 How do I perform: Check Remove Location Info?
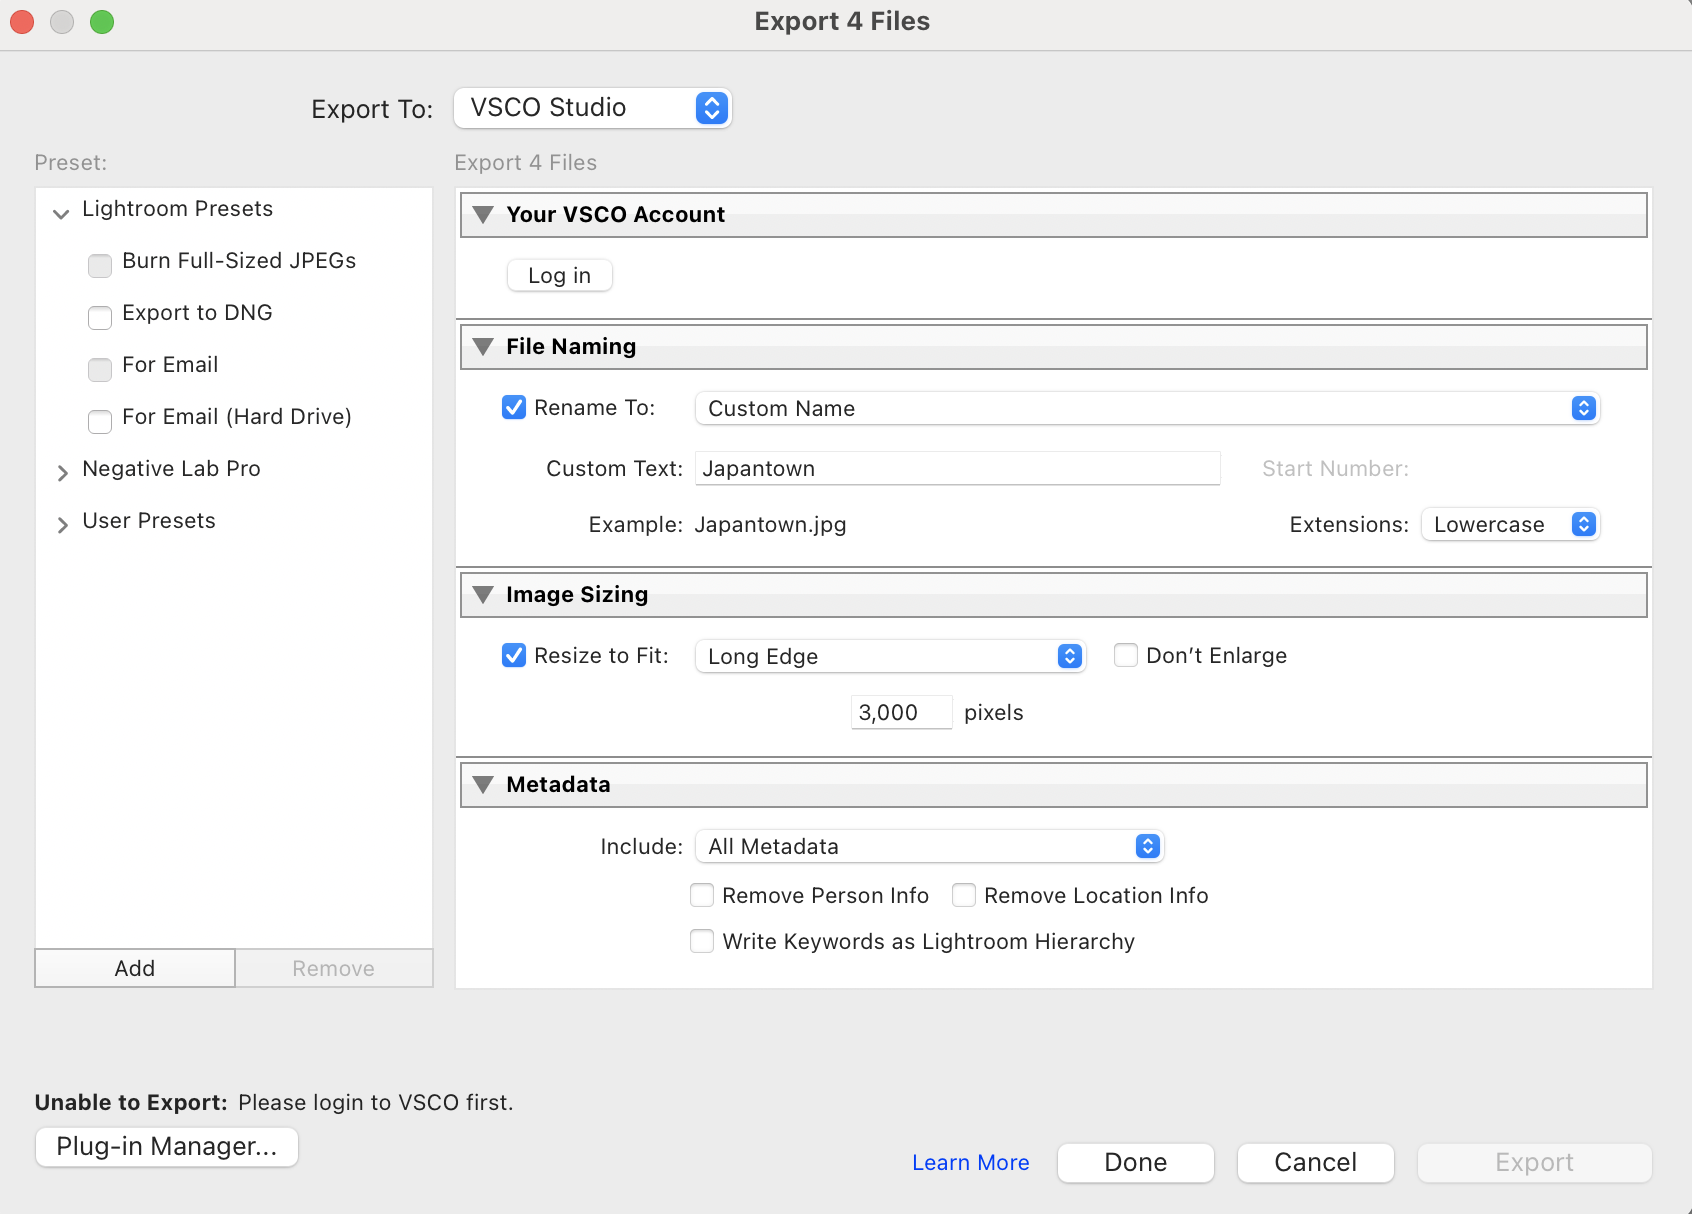pyautogui.click(x=964, y=896)
